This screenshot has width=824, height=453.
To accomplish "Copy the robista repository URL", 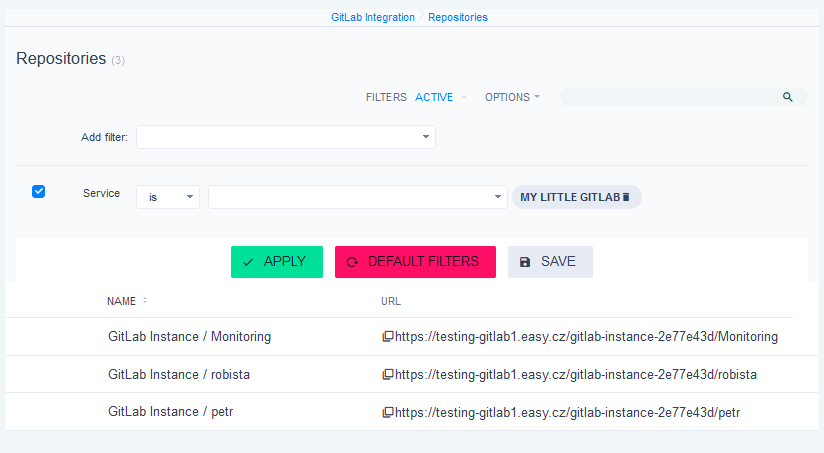I will pos(388,375).
